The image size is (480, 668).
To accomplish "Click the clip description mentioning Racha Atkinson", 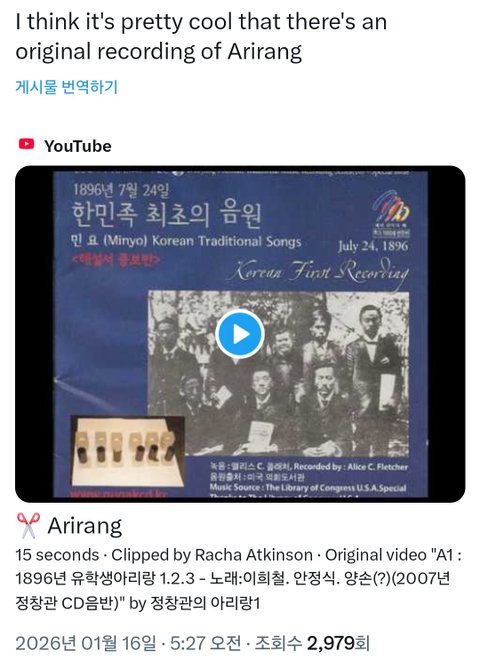I will (239, 579).
